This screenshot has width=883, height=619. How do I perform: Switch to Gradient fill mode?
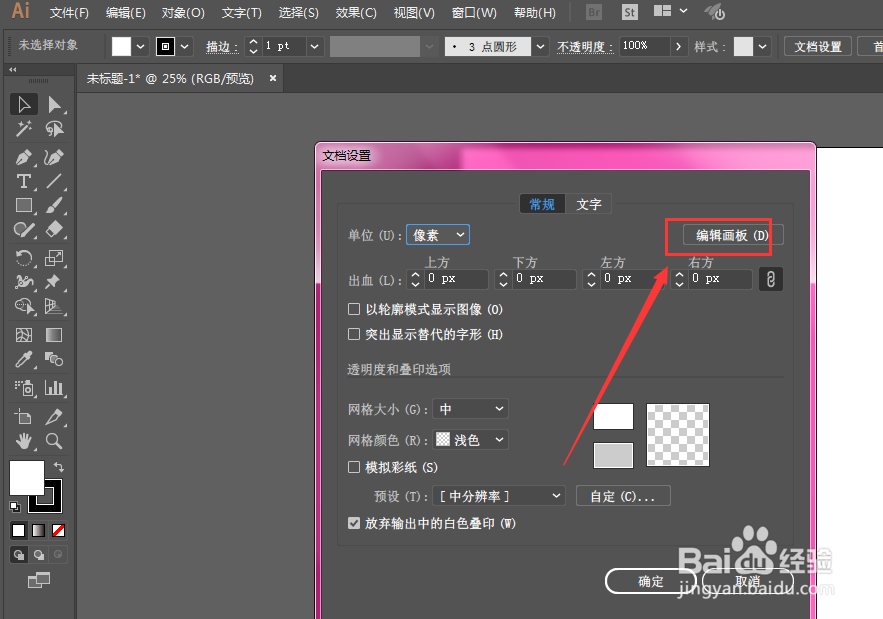pos(38,531)
